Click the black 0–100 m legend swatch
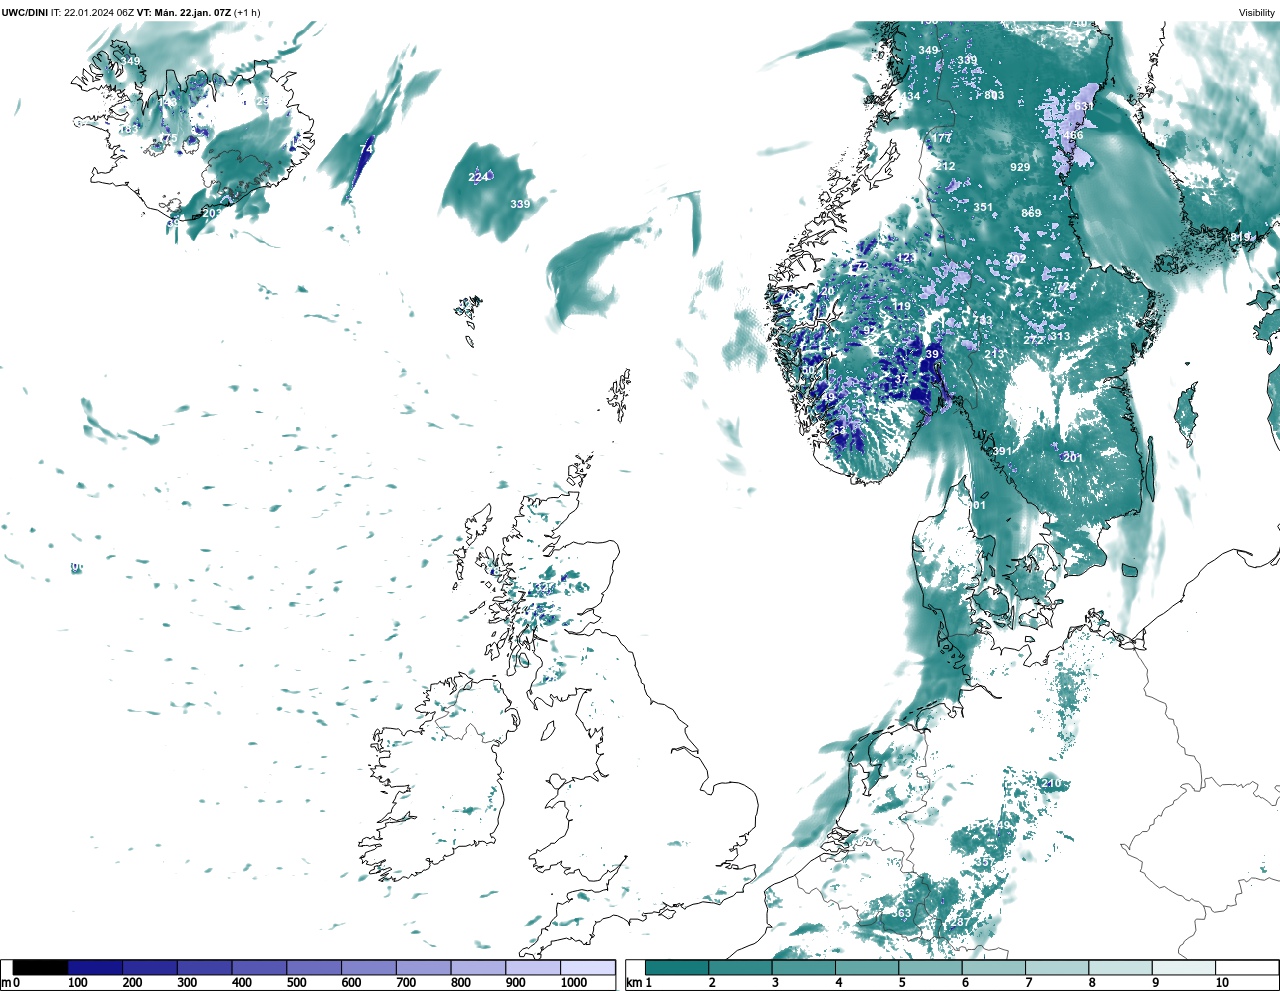The width and height of the screenshot is (1280, 991). (41, 968)
